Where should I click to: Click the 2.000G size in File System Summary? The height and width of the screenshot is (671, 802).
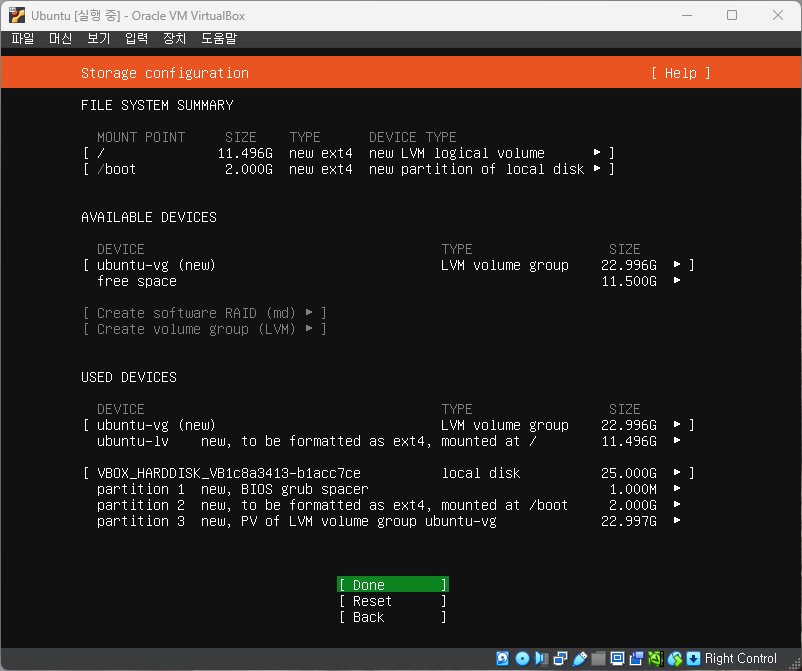(249, 169)
